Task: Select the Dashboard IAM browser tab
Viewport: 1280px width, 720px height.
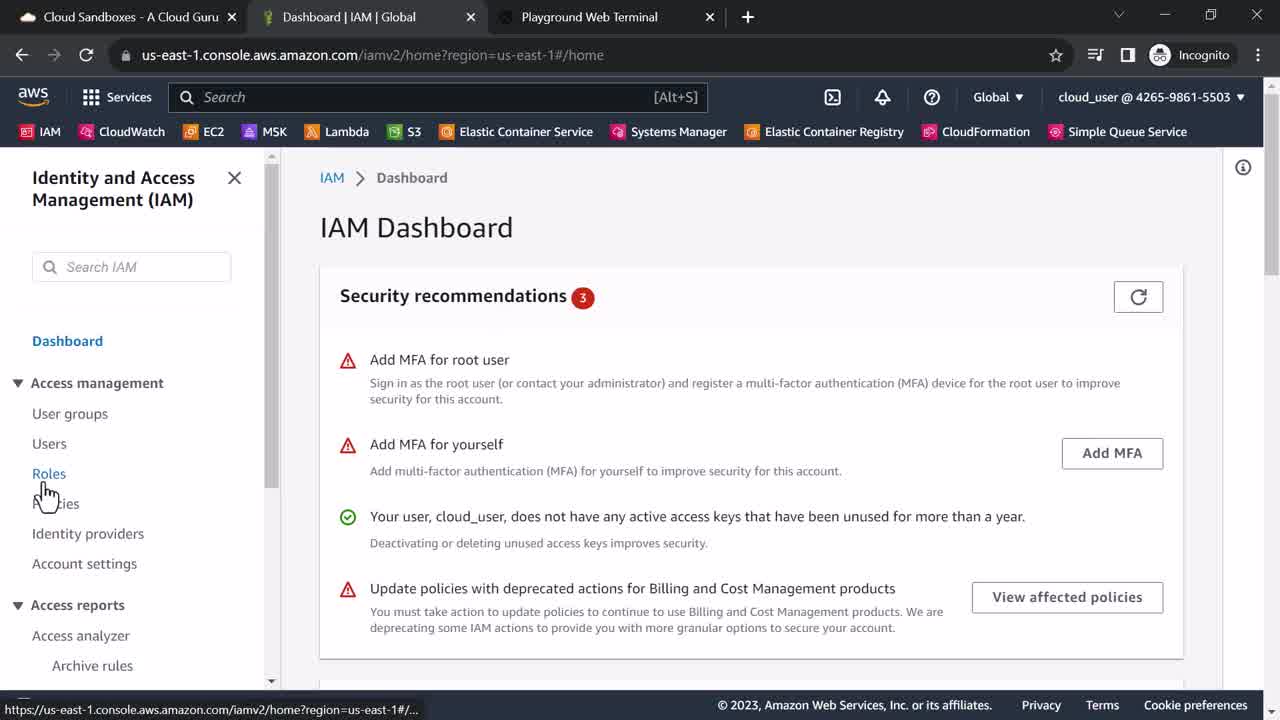Action: coord(365,17)
